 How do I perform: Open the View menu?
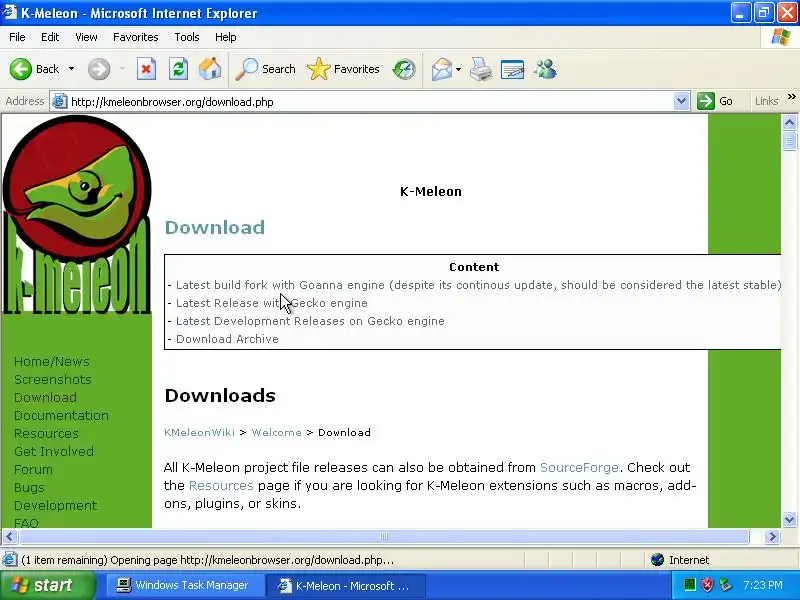pos(86,37)
